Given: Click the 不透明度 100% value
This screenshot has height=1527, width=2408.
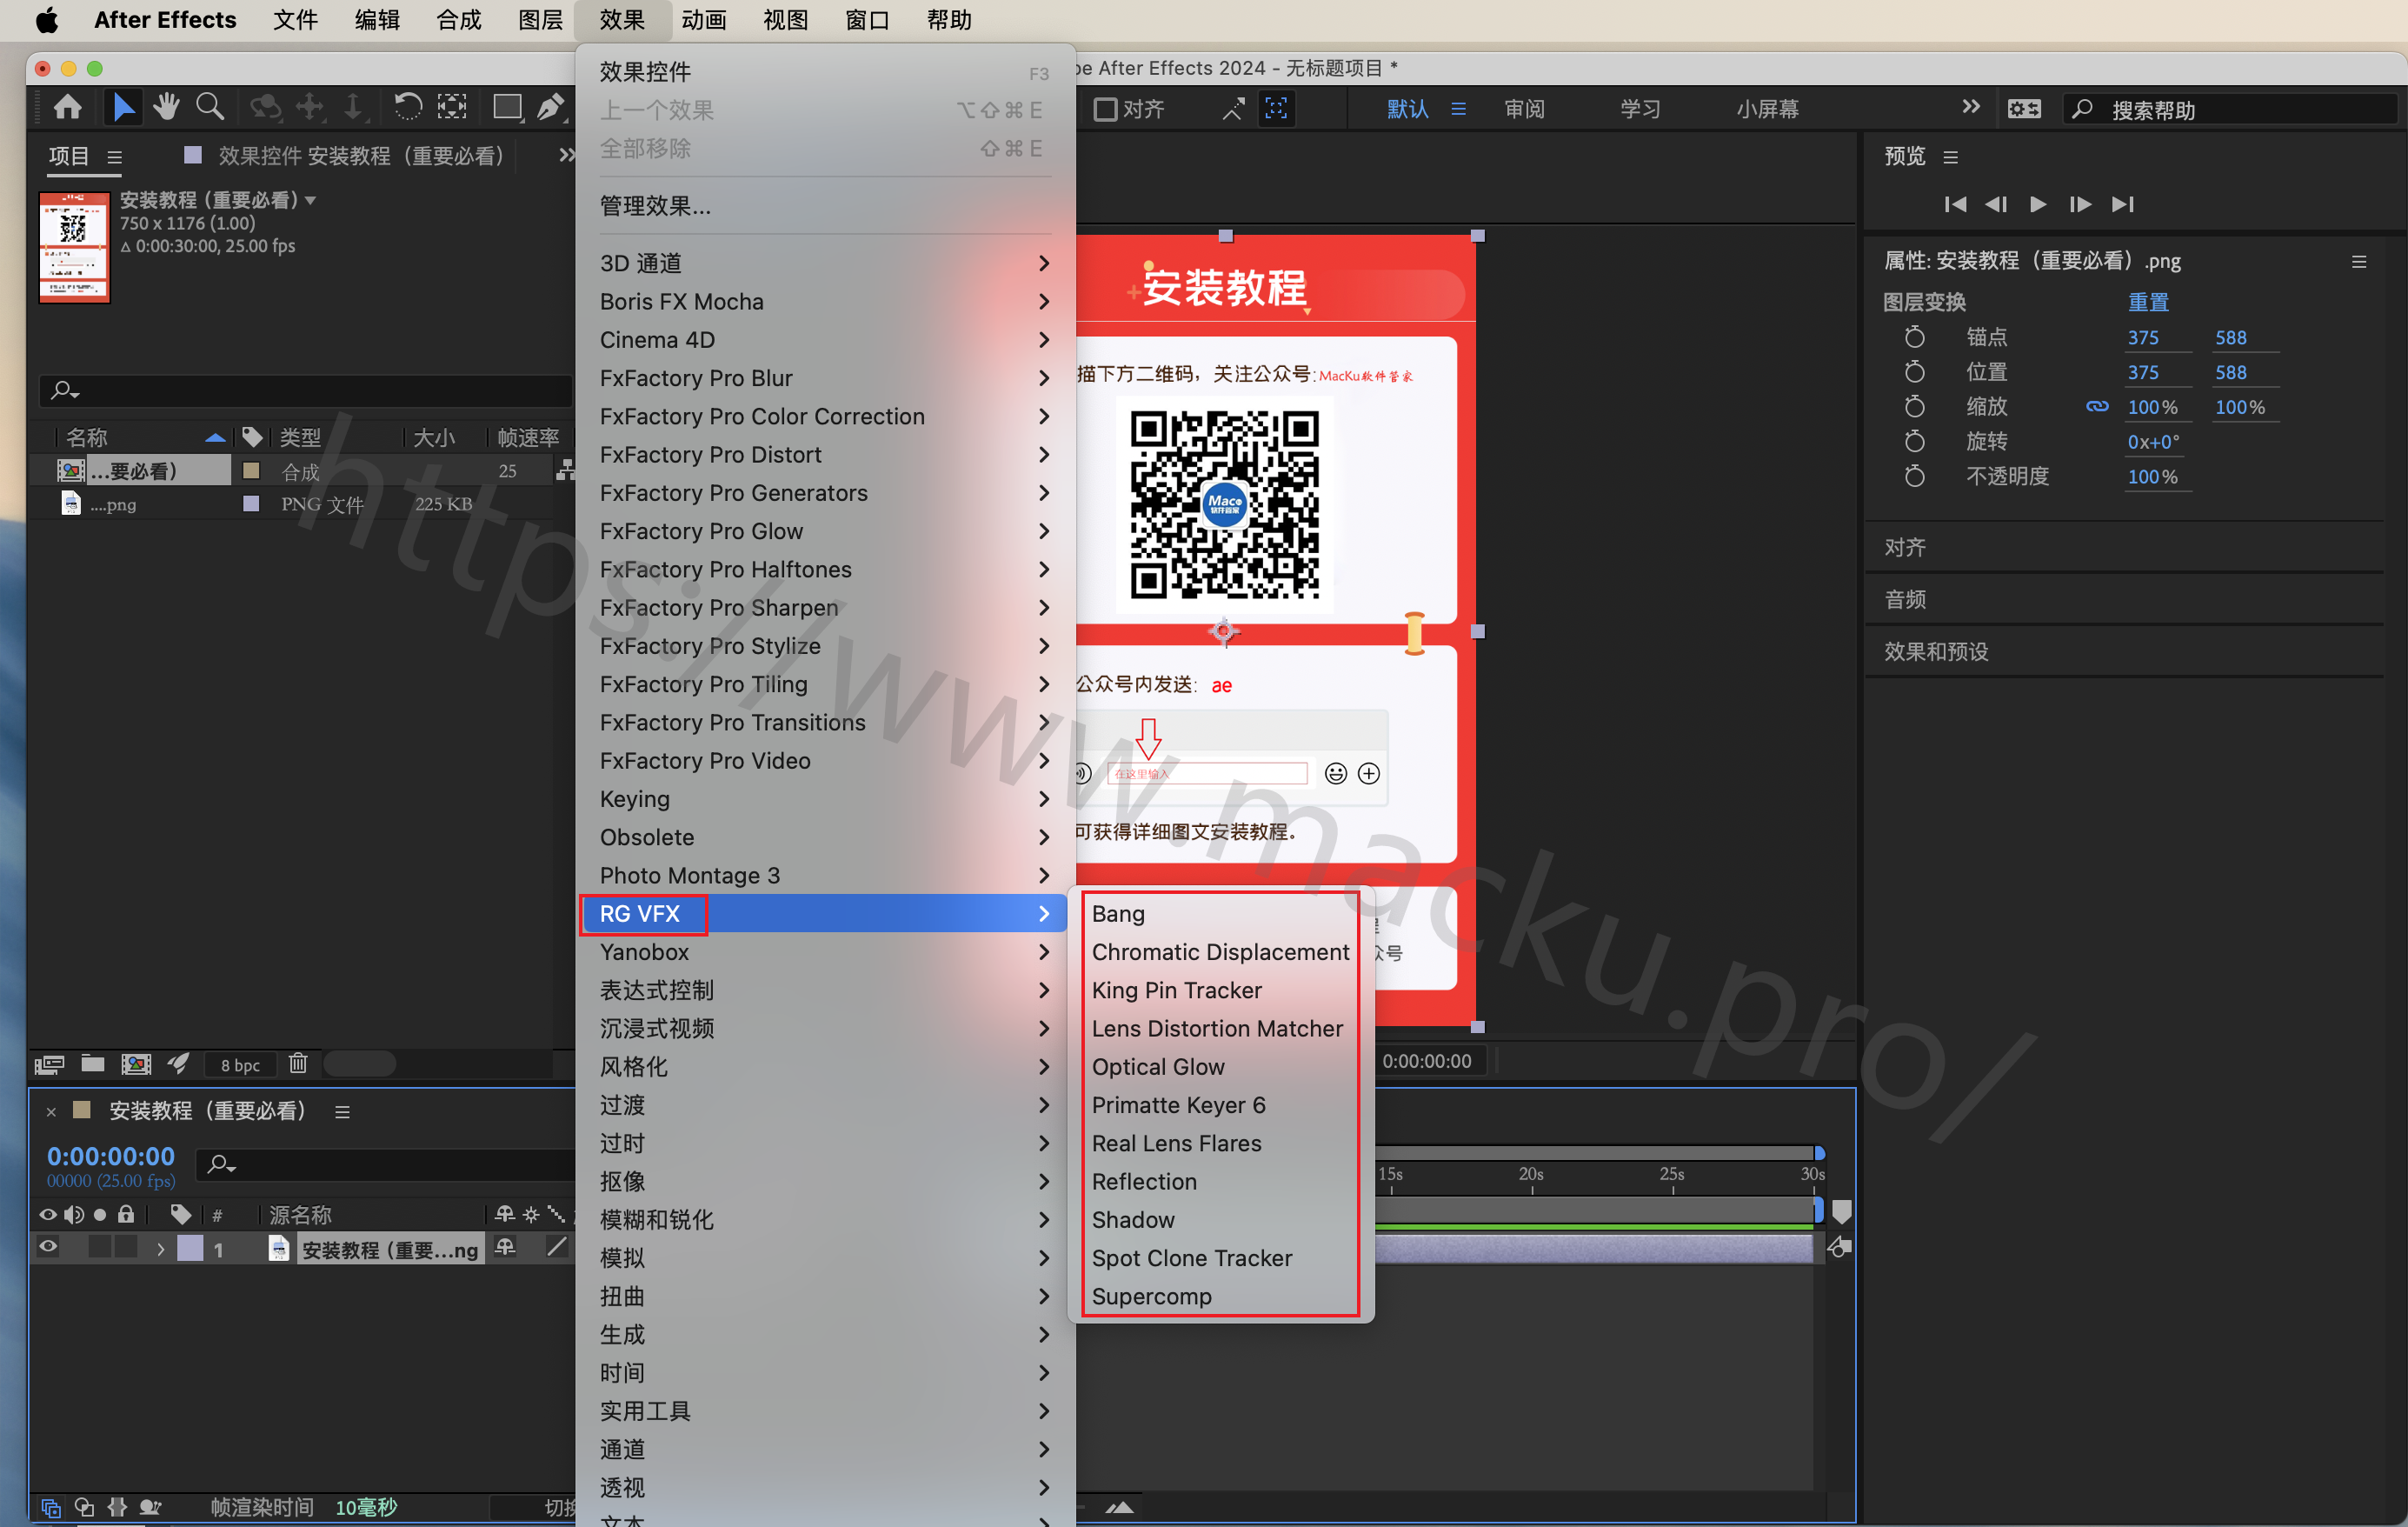Looking at the screenshot, I should pos(2152,477).
